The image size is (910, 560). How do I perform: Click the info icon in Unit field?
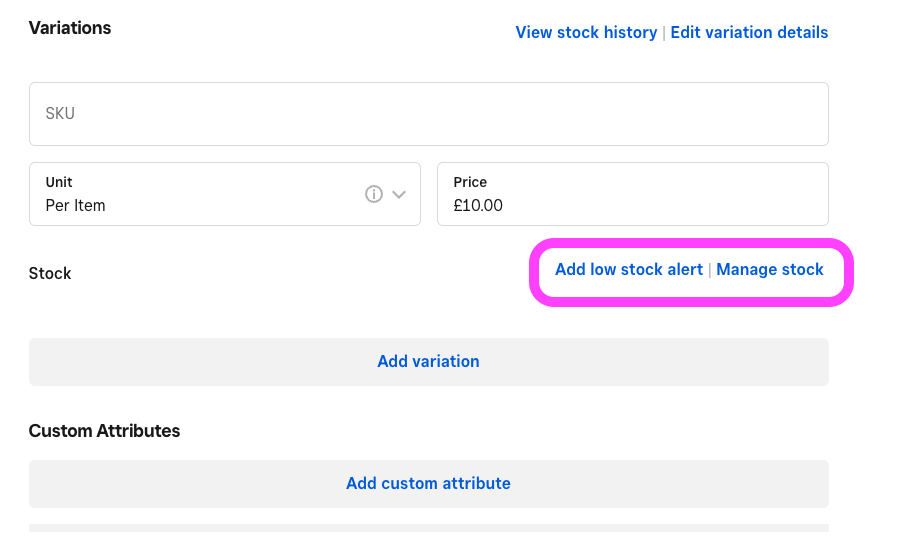(x=374, y=194)
